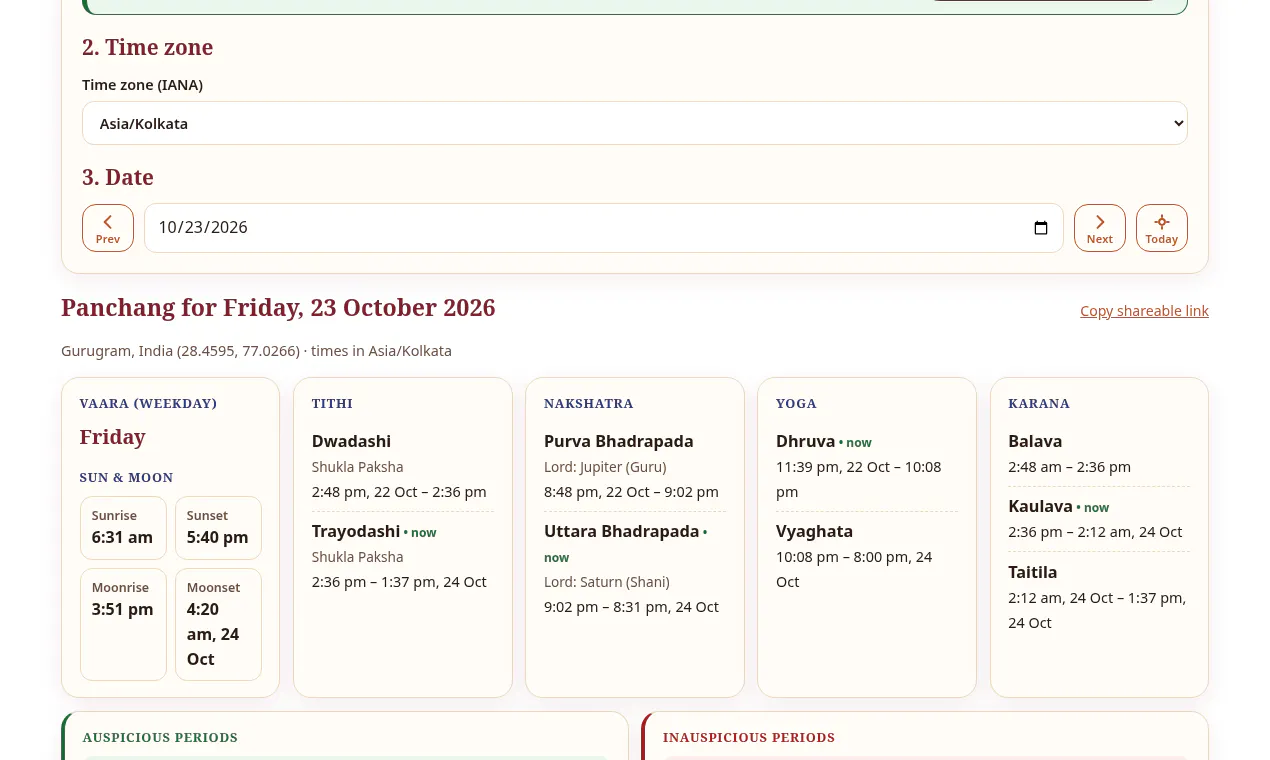The width and height of the screenshot is (1270, 760).
Task: Select the Sunrise 6:31 am tile
Action: [x=123, y=528]
